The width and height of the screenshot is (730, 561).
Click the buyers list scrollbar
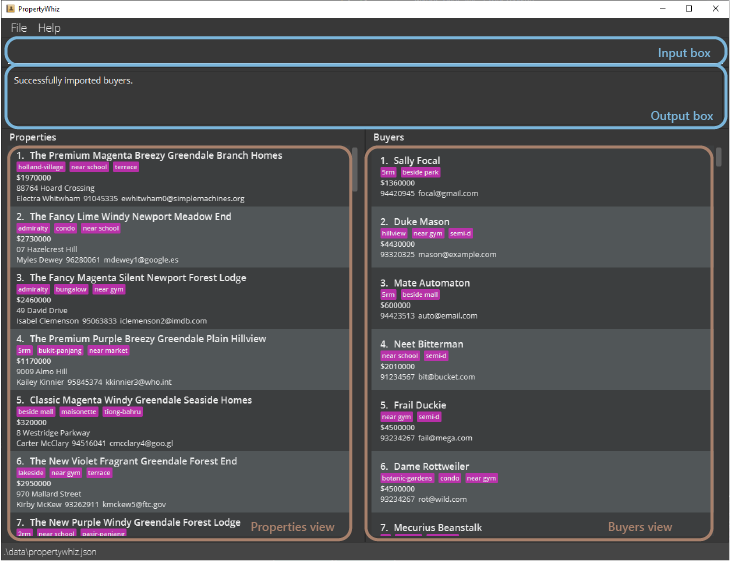[718, 157]
